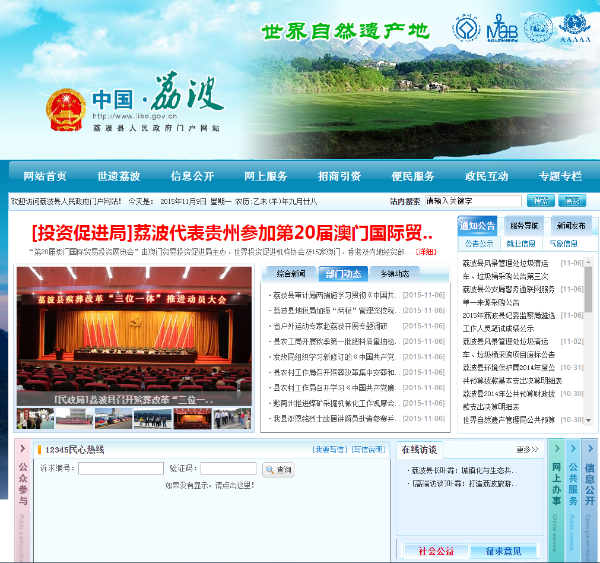The width and height of the screenshot is (600, 563).
Task: Click the 诉求编号 input field
Action: click(120, 468)
